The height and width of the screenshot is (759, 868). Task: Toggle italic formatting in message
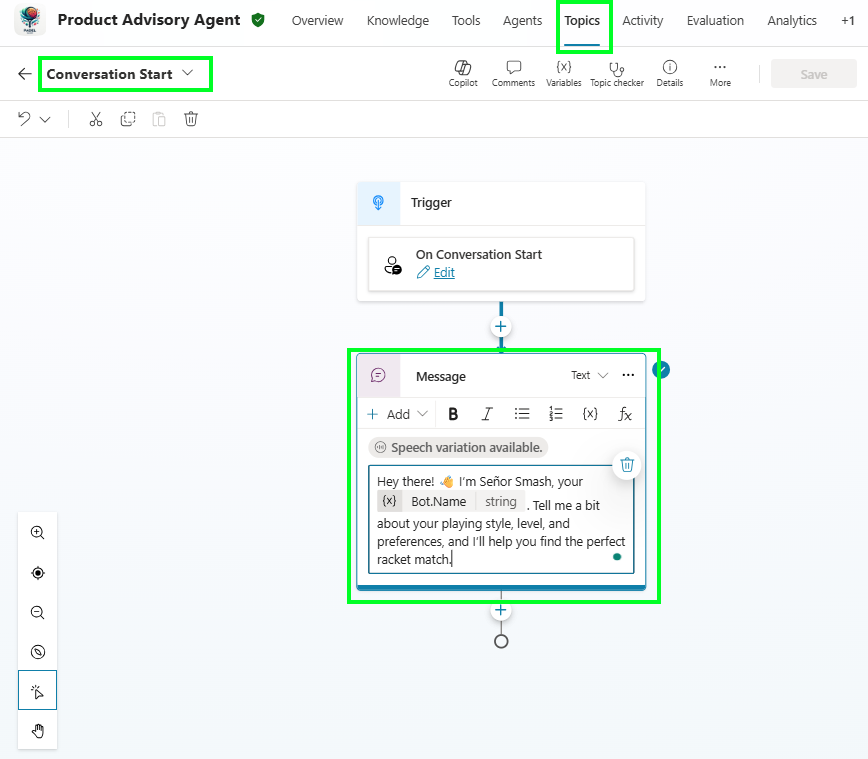pyautogui.click(x=487, y=414)
